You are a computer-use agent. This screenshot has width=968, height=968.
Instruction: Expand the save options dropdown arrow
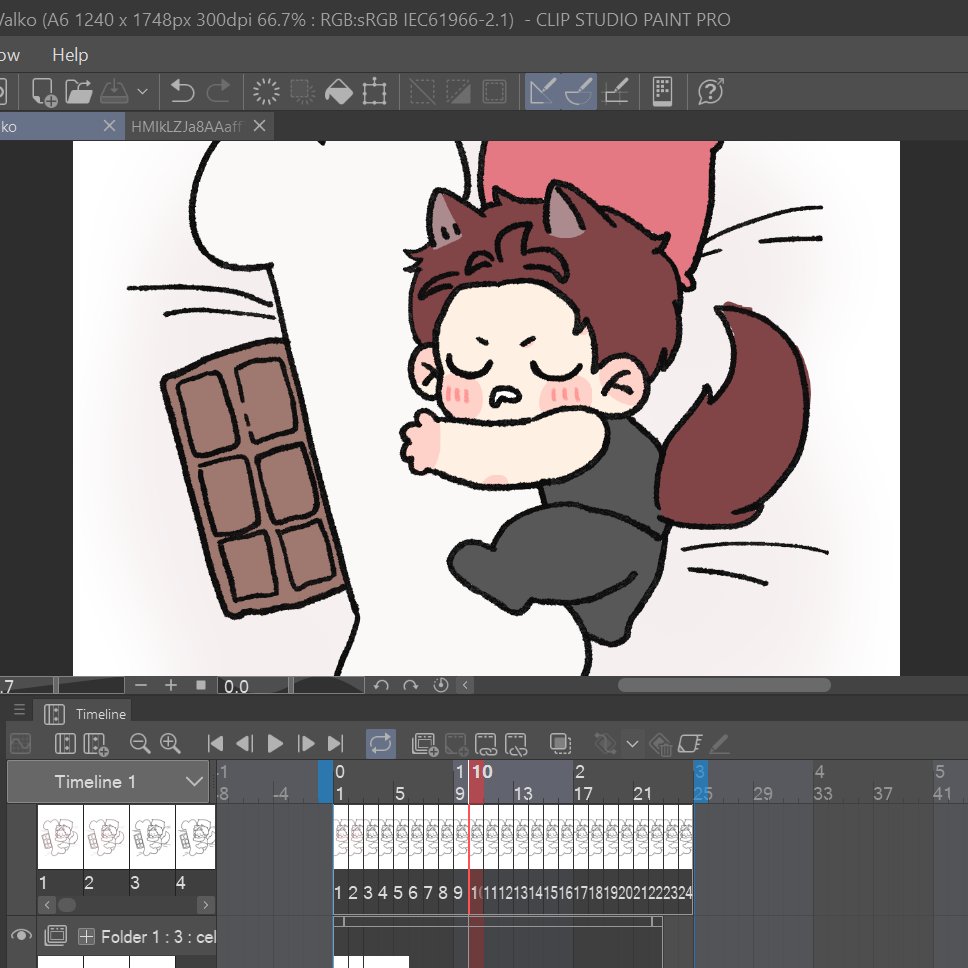click(143, 92)
